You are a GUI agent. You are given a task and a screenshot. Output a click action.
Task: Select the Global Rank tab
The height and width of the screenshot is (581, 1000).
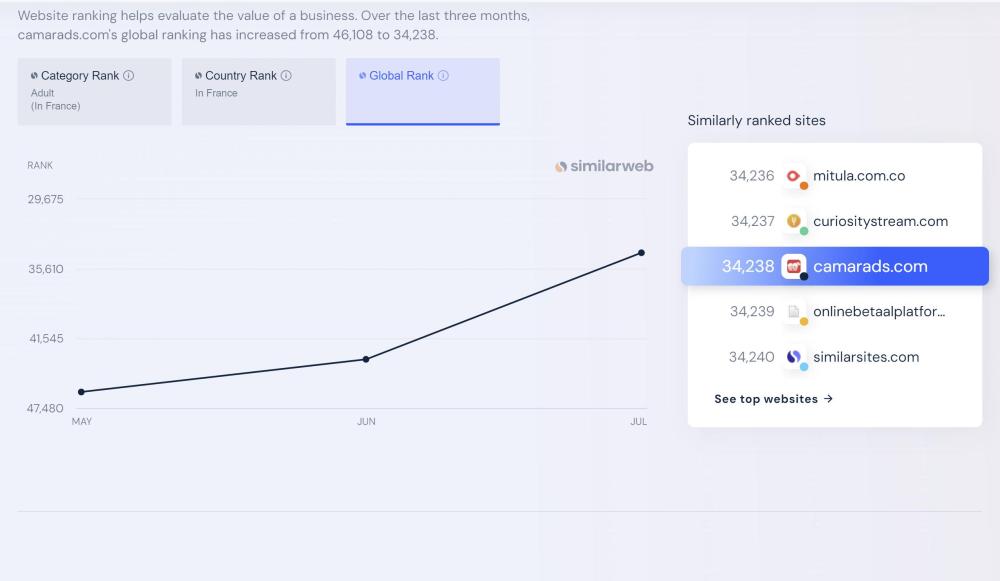[x=422, y=91]
